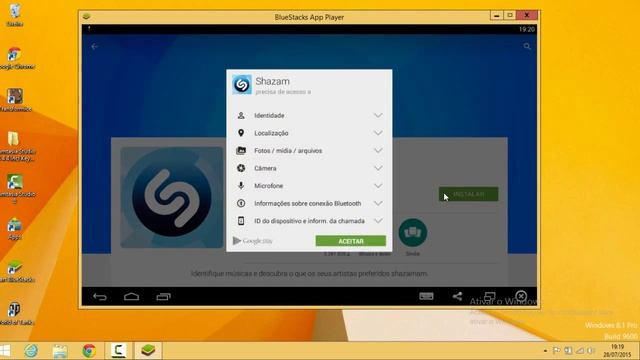Open the Recycle Bin desktop icon
The image size is (640, 360).
(15, 14)
